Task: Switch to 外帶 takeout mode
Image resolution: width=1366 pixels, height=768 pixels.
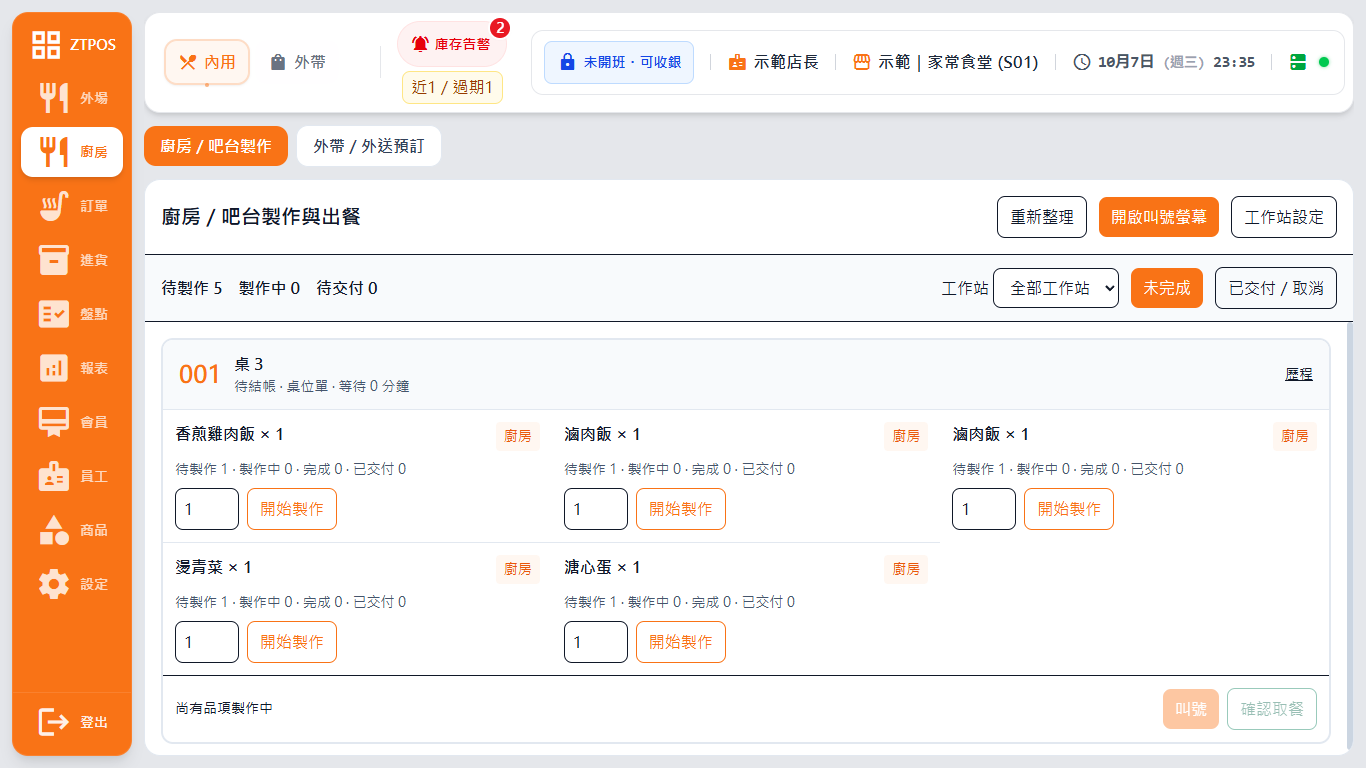Action: point(298,62)
